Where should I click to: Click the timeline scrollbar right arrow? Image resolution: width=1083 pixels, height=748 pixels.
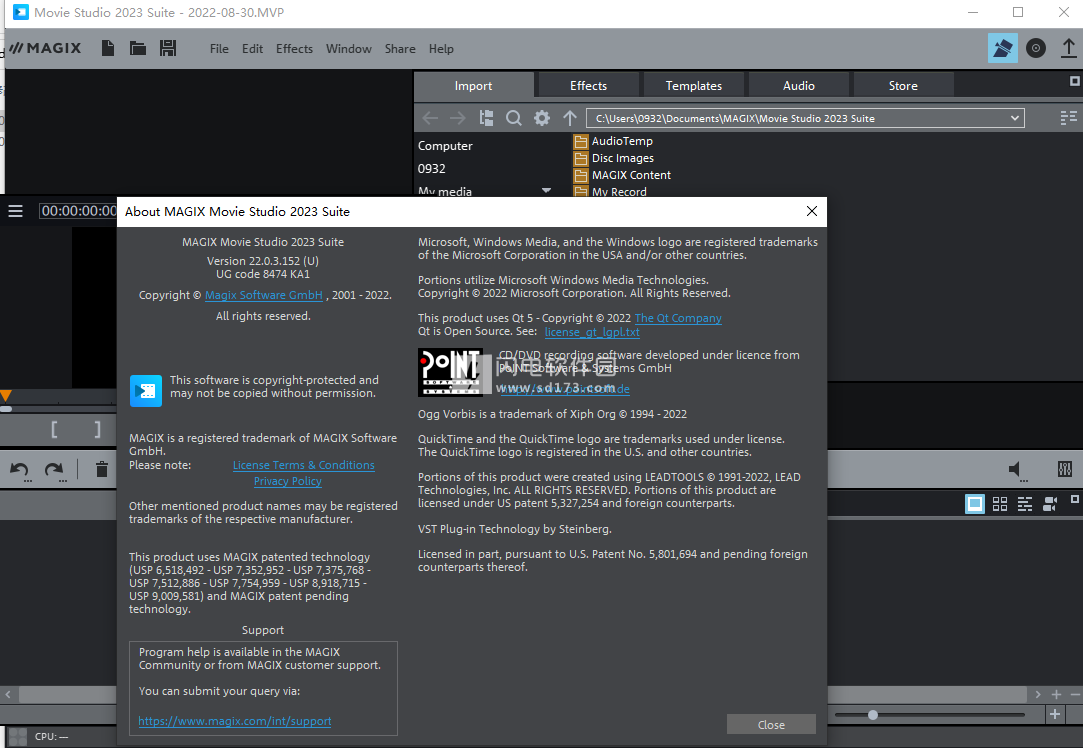1037,695
